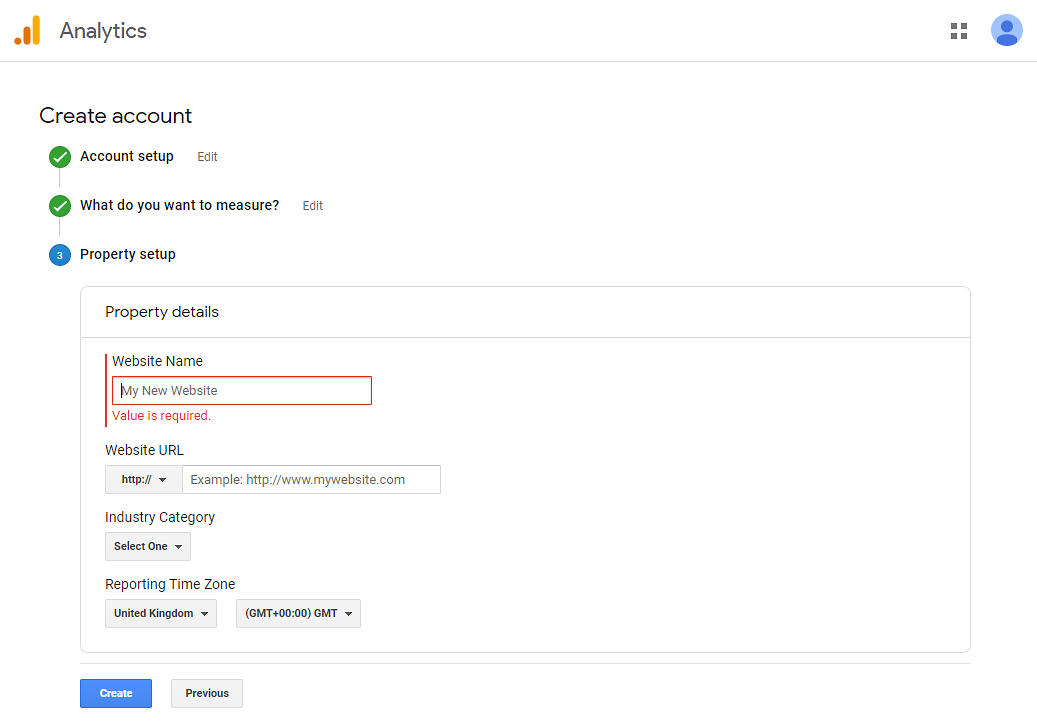Click the blue step 3 circle

click(60, 255)
